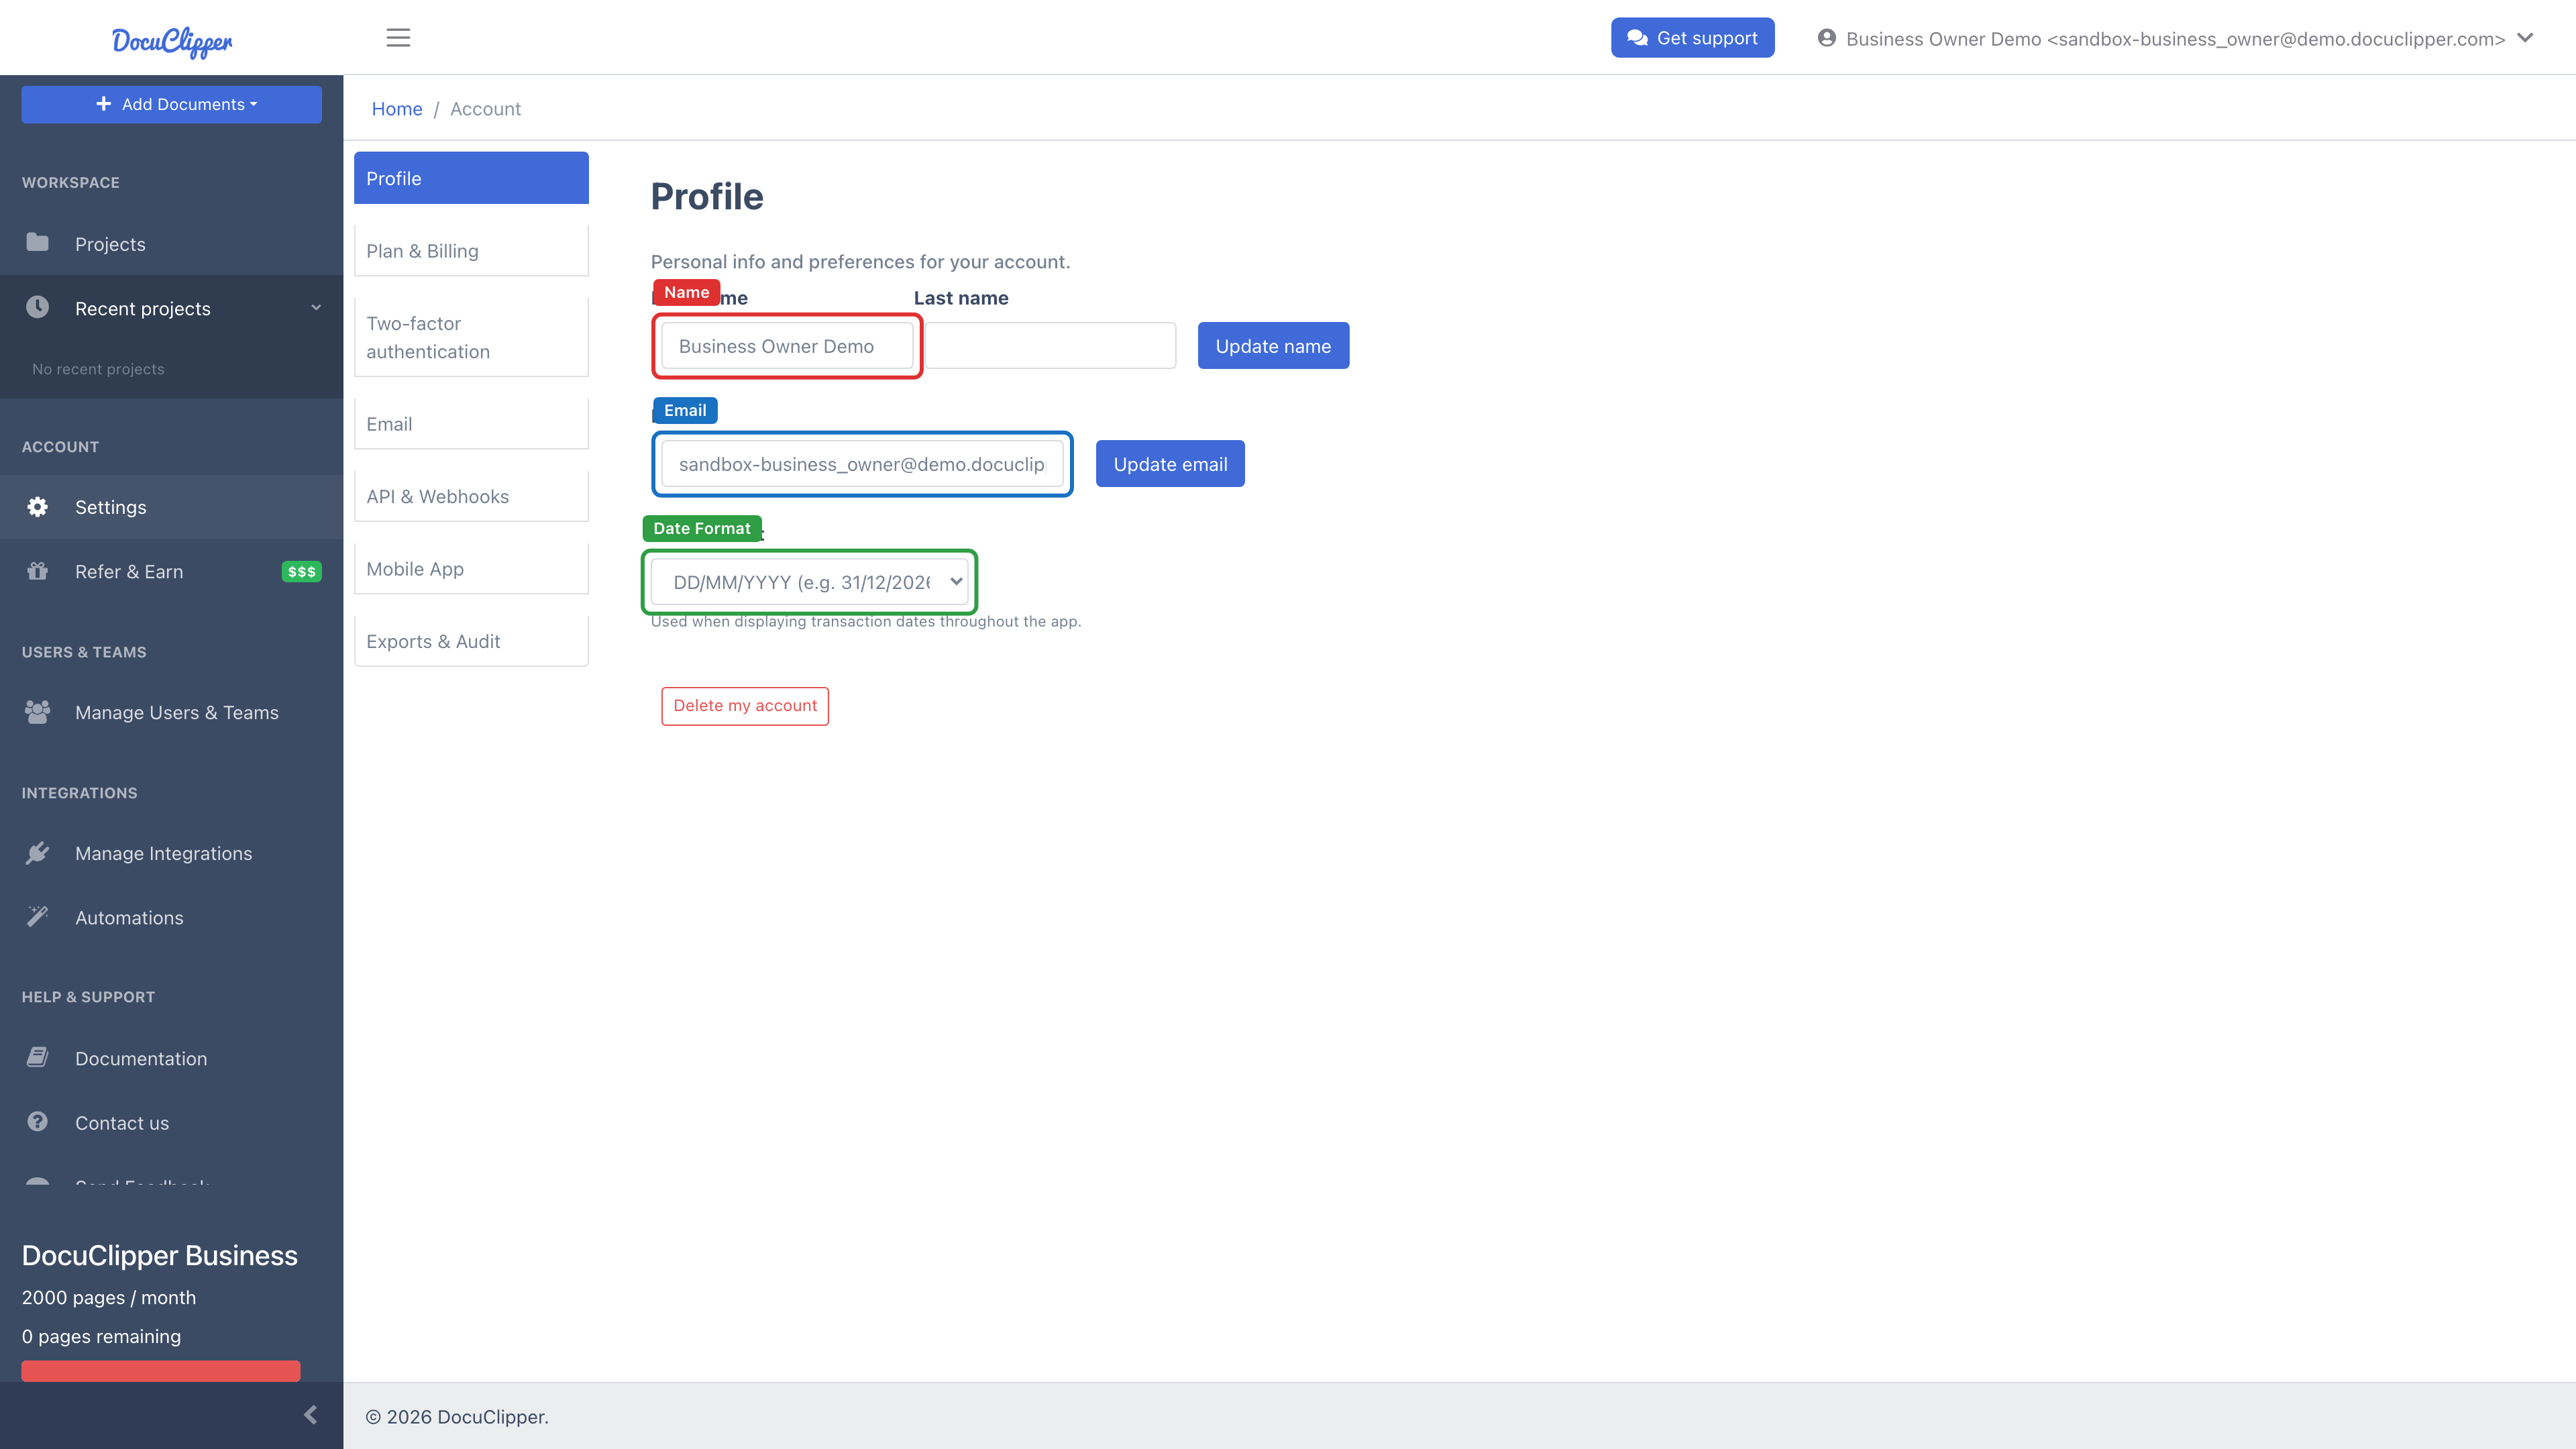The image size is (2576, 1449).
Task: Open the Date Format dropdown
Action: pyautogui.click(x=809, y=582)
